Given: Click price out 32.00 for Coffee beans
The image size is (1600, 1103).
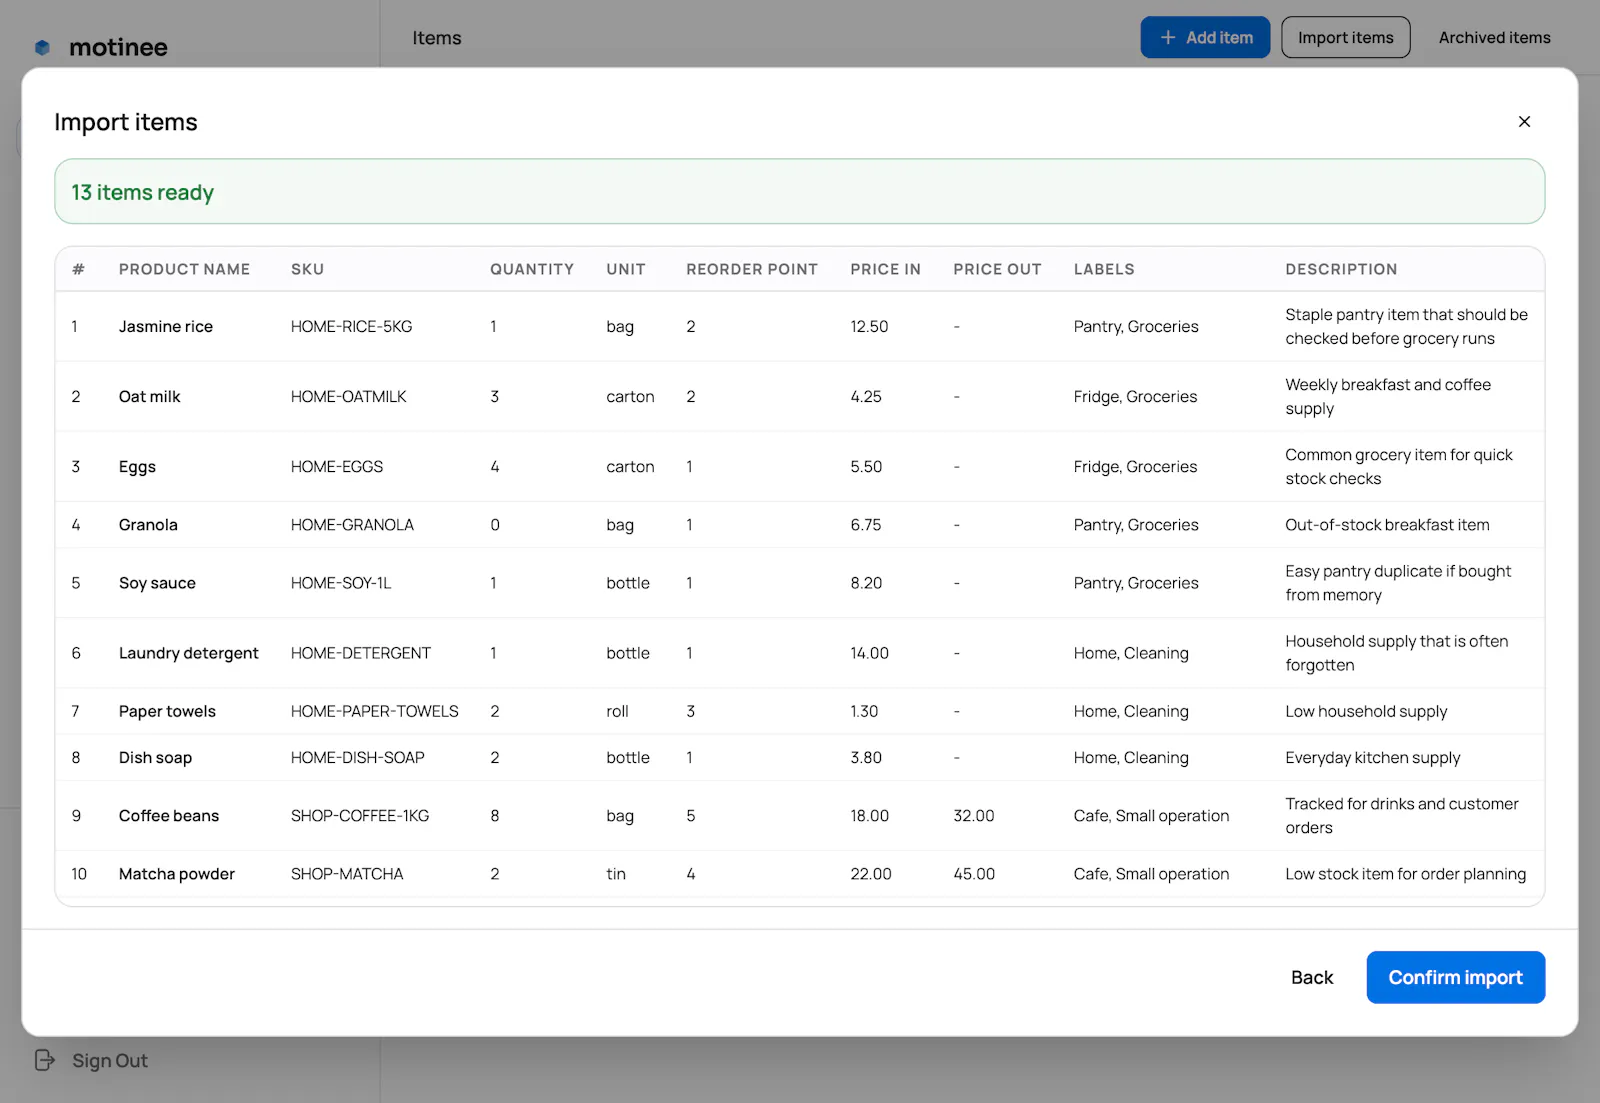Looking at the screenshot, I should (x=973, y=816).
